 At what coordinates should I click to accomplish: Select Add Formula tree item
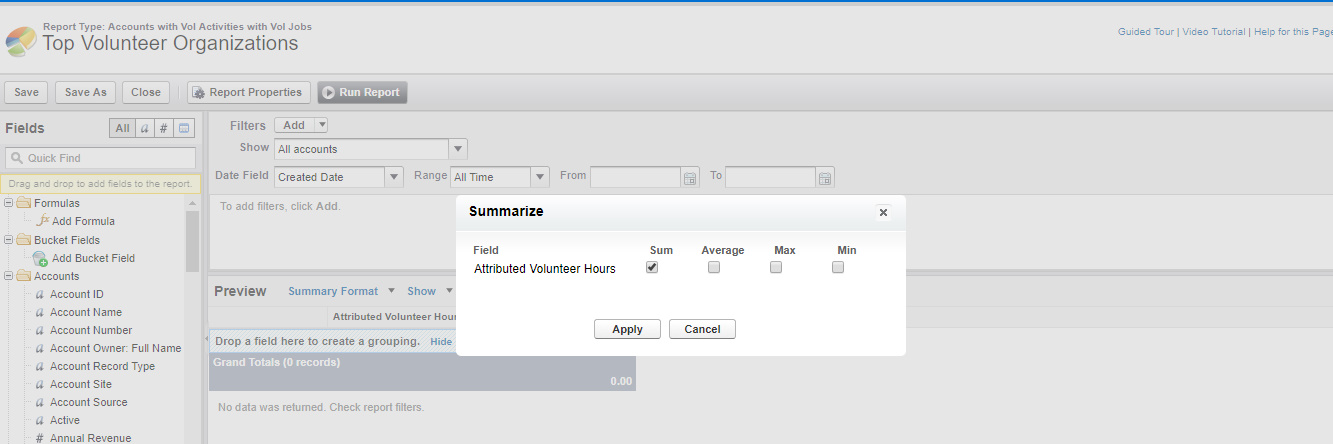point(83,221)
